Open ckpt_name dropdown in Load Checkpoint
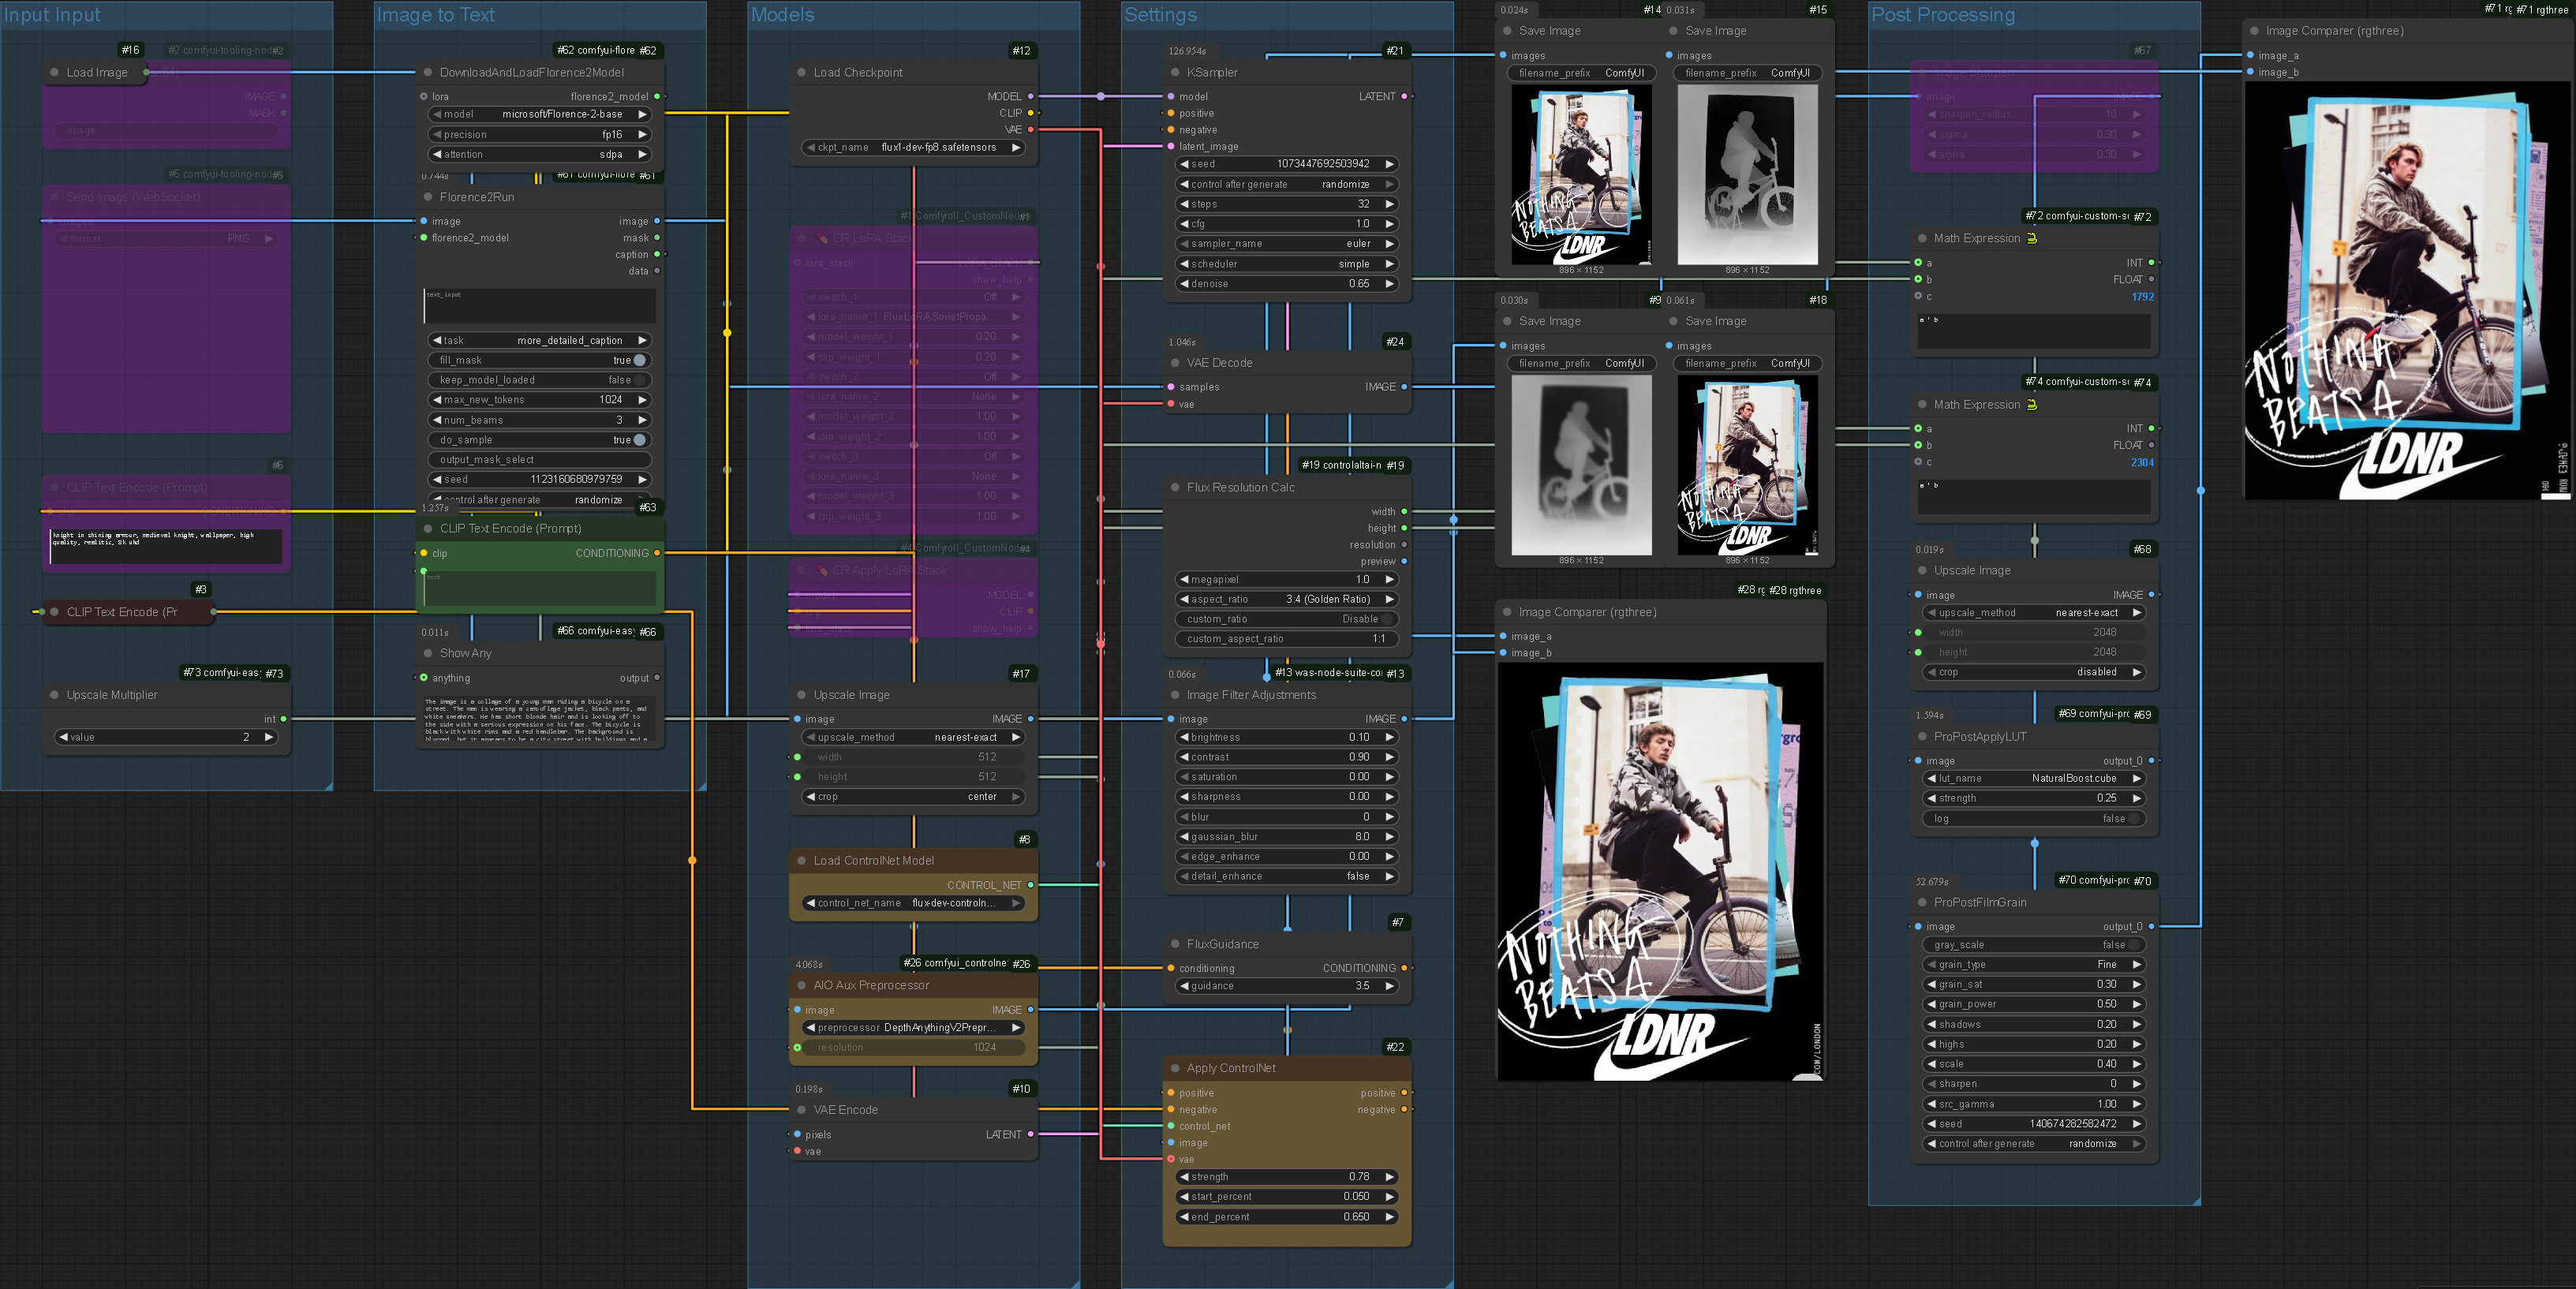Image resolution: width=2576 pixels, height=1289 pixels. click(x=914, y=147)
